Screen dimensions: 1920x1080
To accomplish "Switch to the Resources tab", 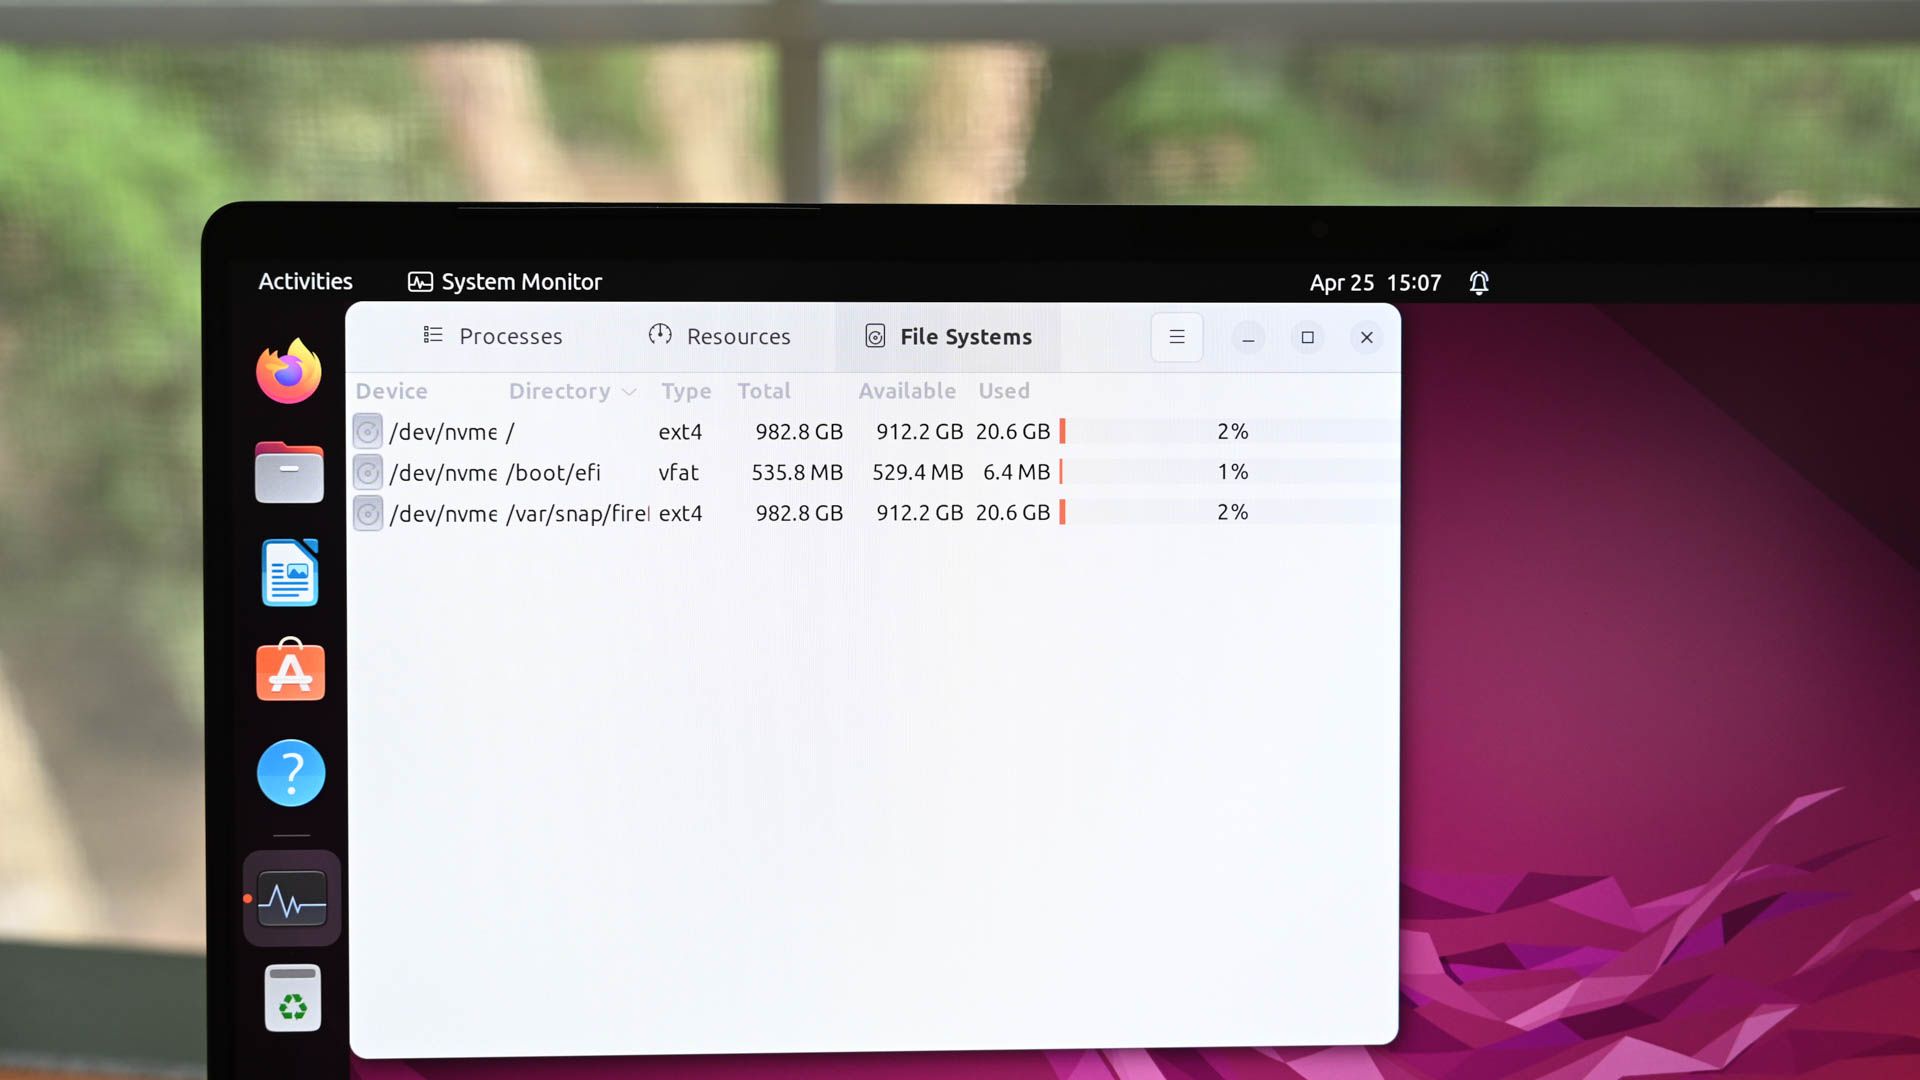I will pyautogui.click(x=719, y=337).
